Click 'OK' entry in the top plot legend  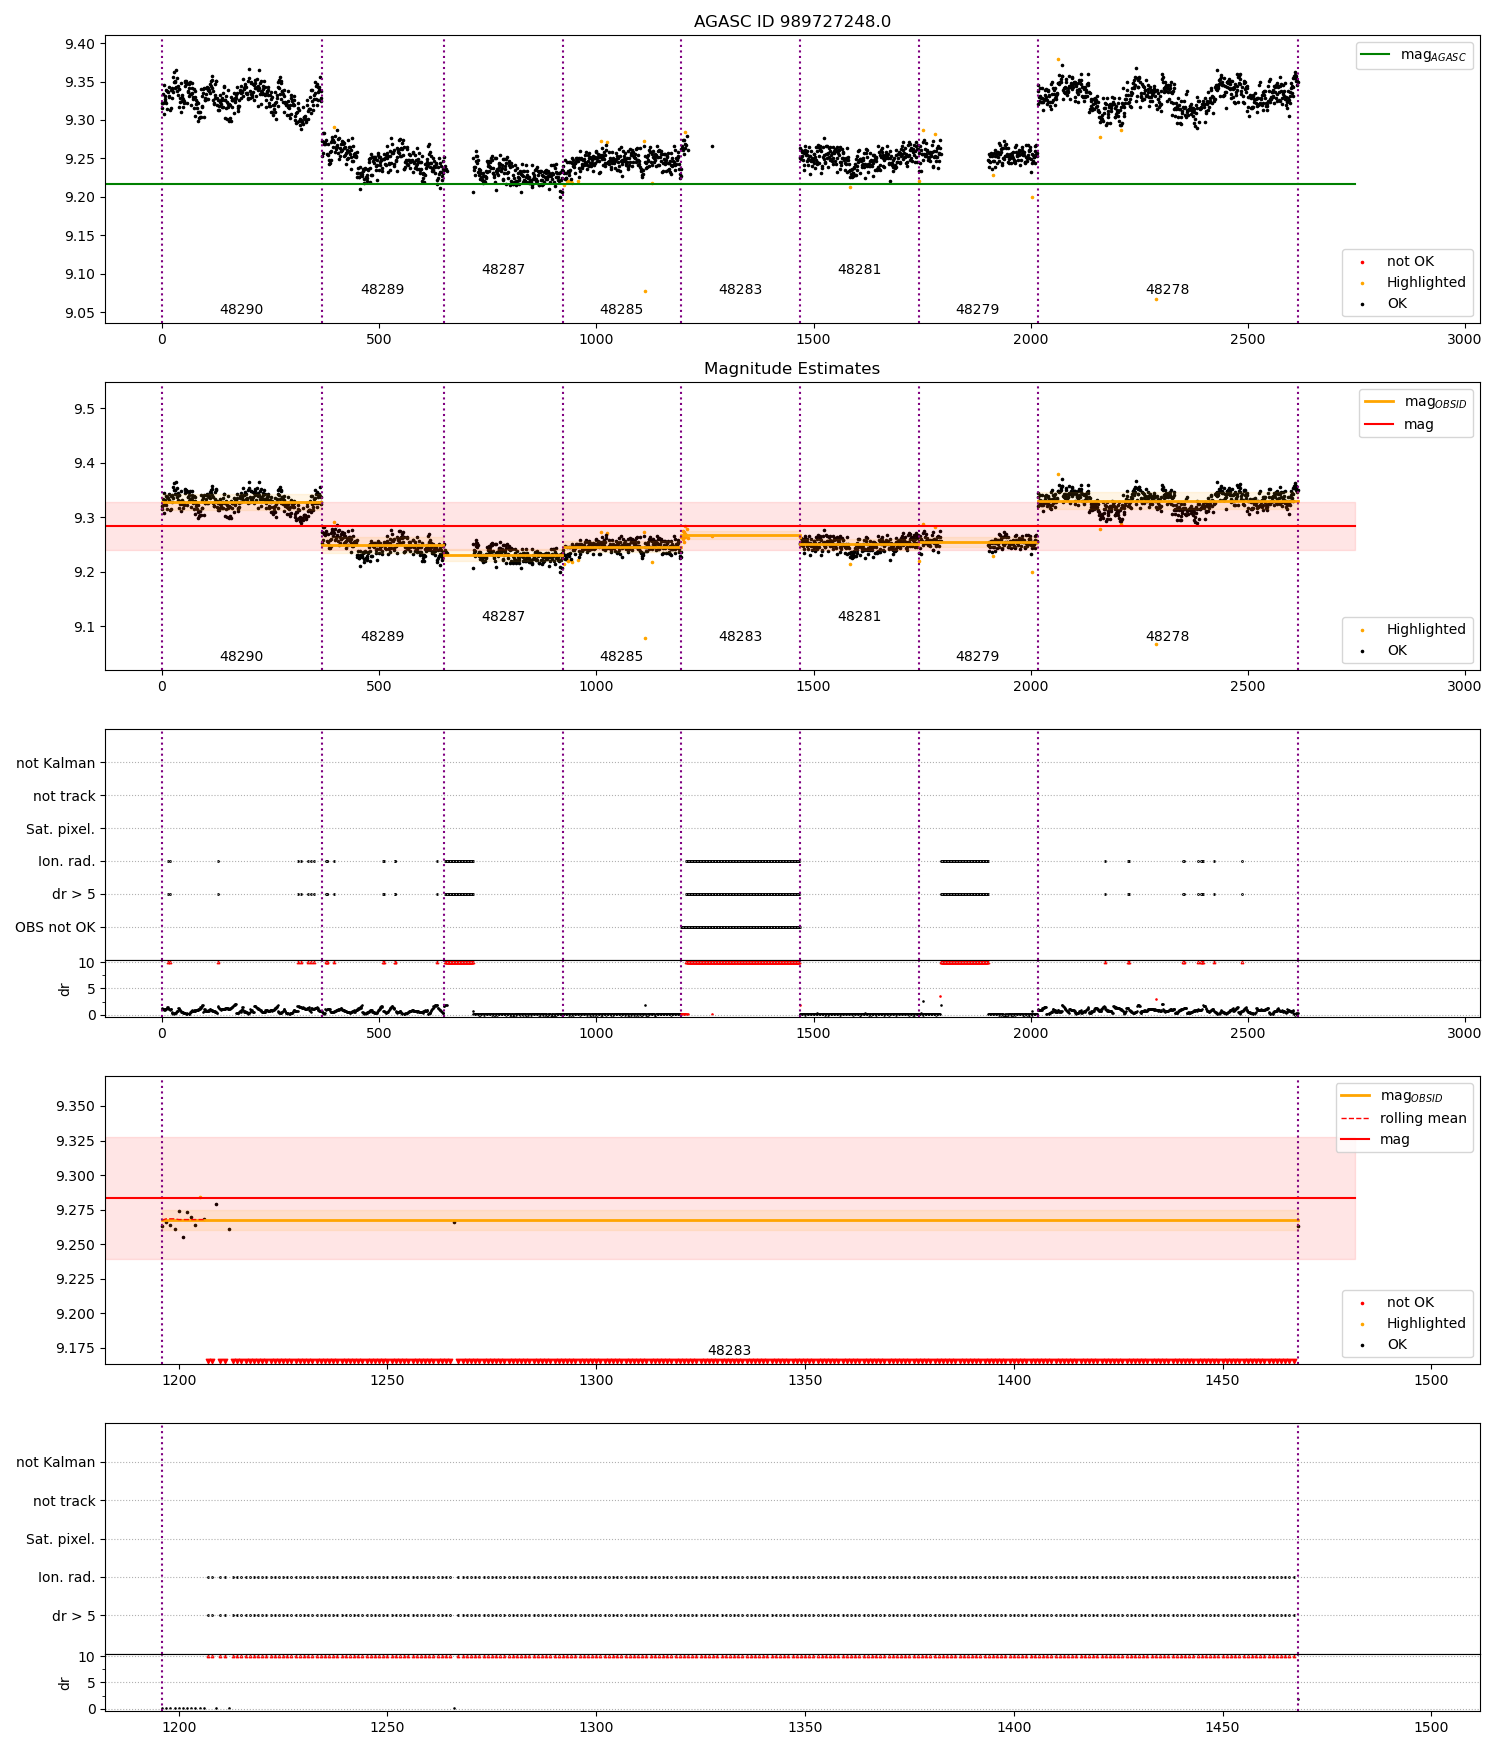[x=1397, y=304]
